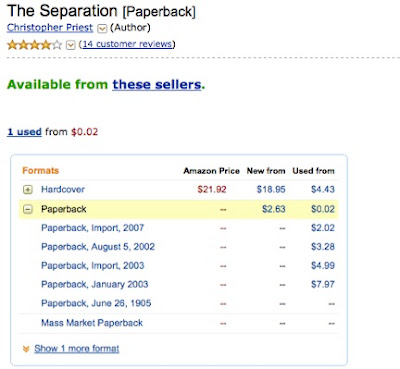Select Paperback, Import, 2003 edition
The height and width of the screenshot is (369, 400).
92,266
